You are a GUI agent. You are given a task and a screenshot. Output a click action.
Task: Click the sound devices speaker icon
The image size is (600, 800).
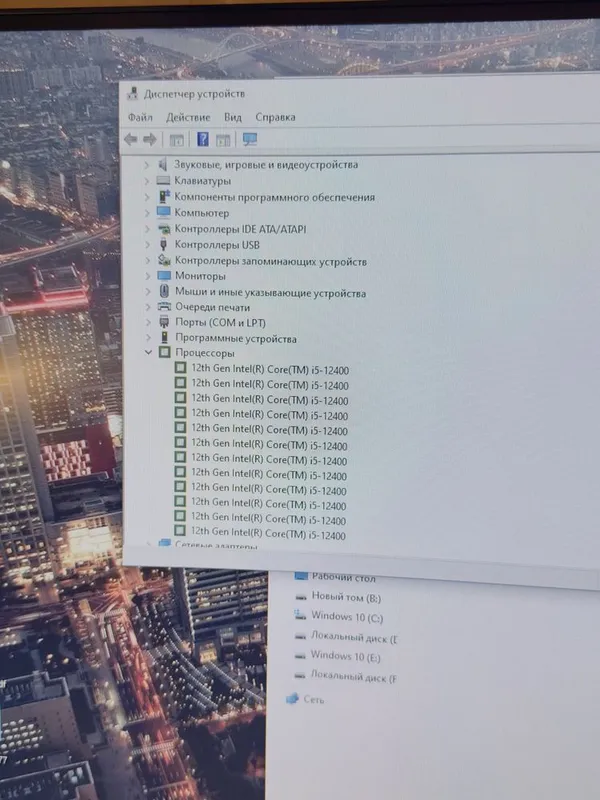[x=162, y=164]
